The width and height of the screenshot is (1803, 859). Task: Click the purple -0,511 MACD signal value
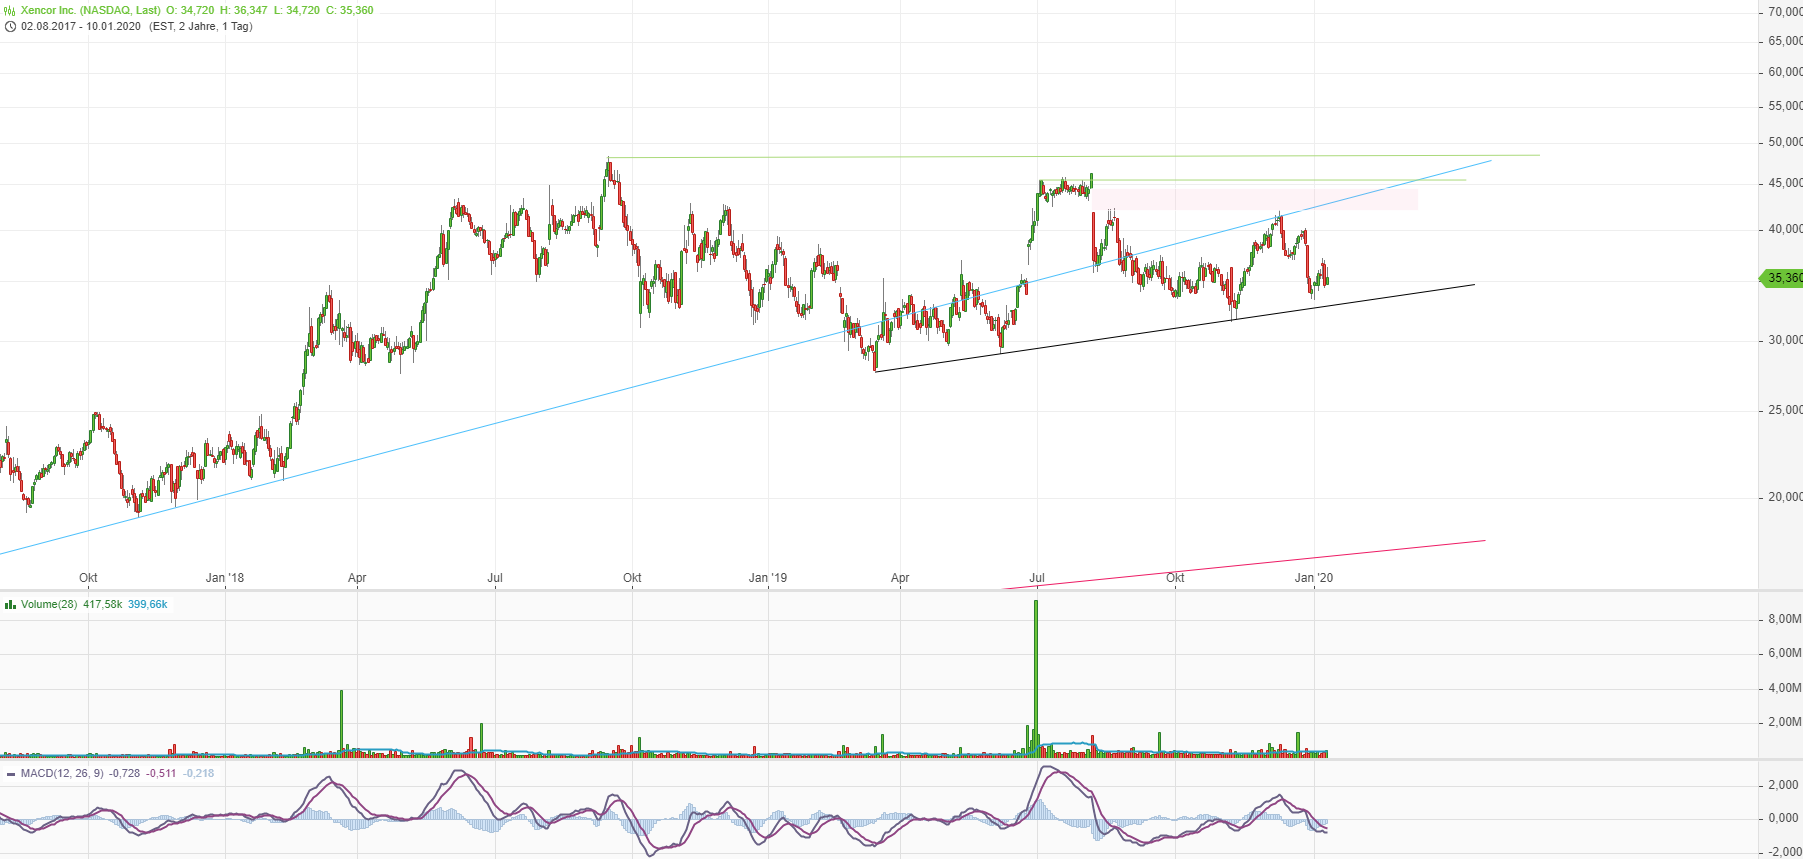[161, 774]
